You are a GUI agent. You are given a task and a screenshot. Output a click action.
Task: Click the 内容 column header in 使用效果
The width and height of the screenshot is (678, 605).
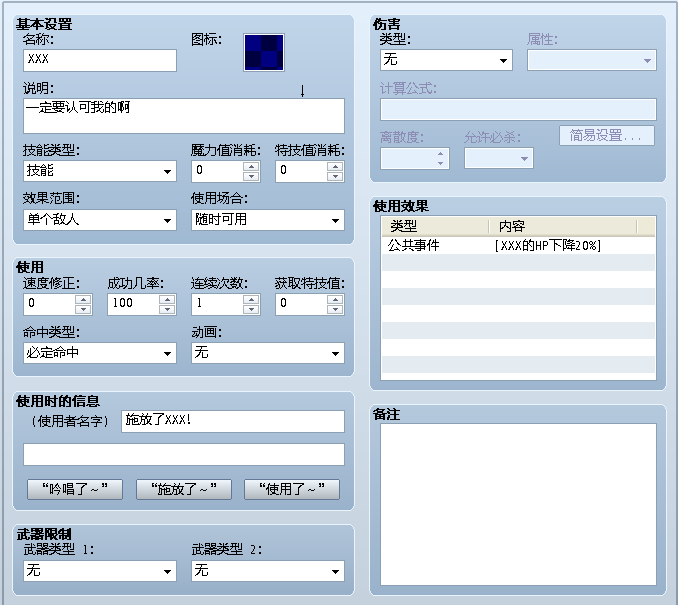pos(563,226)
